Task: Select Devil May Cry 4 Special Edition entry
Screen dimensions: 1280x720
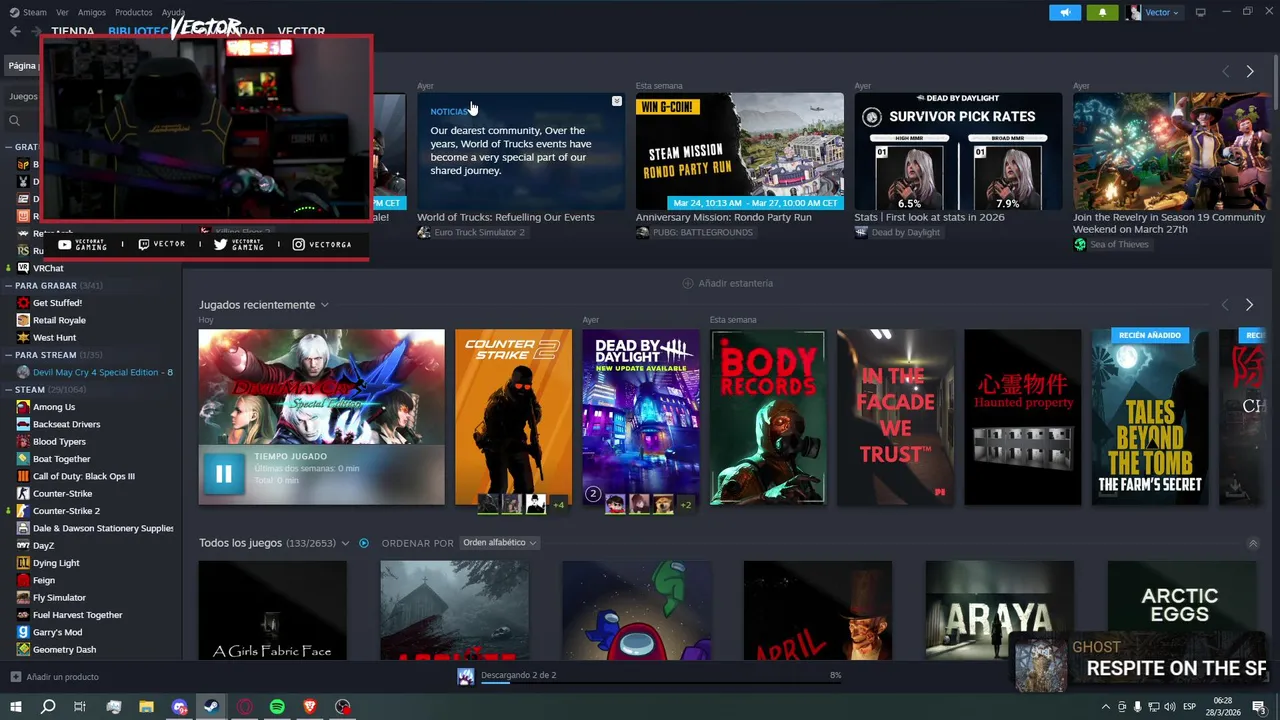Action: pos(102,372)
